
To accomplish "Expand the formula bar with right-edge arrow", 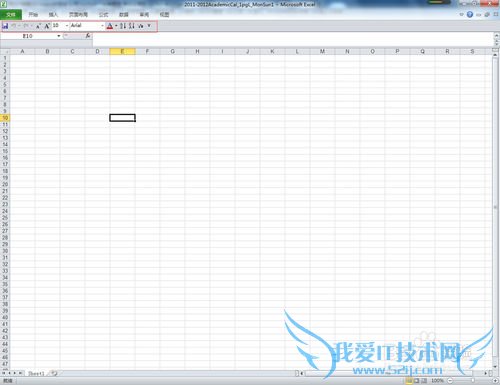I will [x=496, y=35].
